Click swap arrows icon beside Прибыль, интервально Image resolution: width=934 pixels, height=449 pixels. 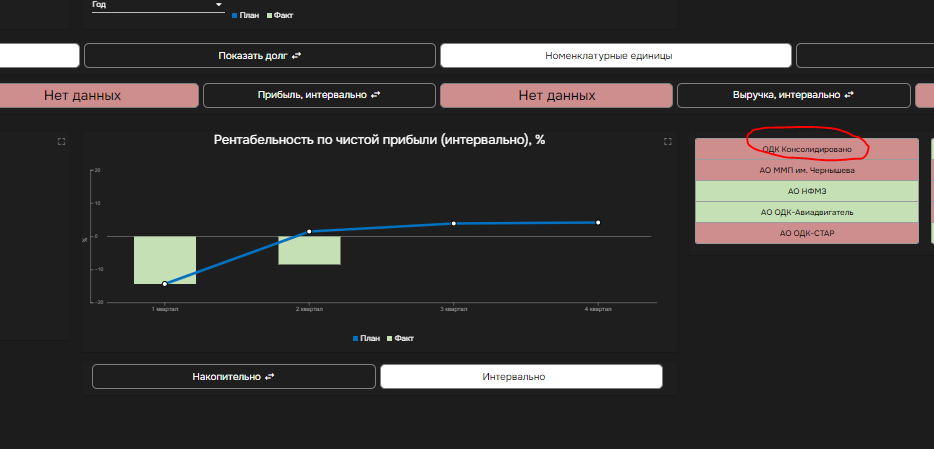tap(376, 96)
